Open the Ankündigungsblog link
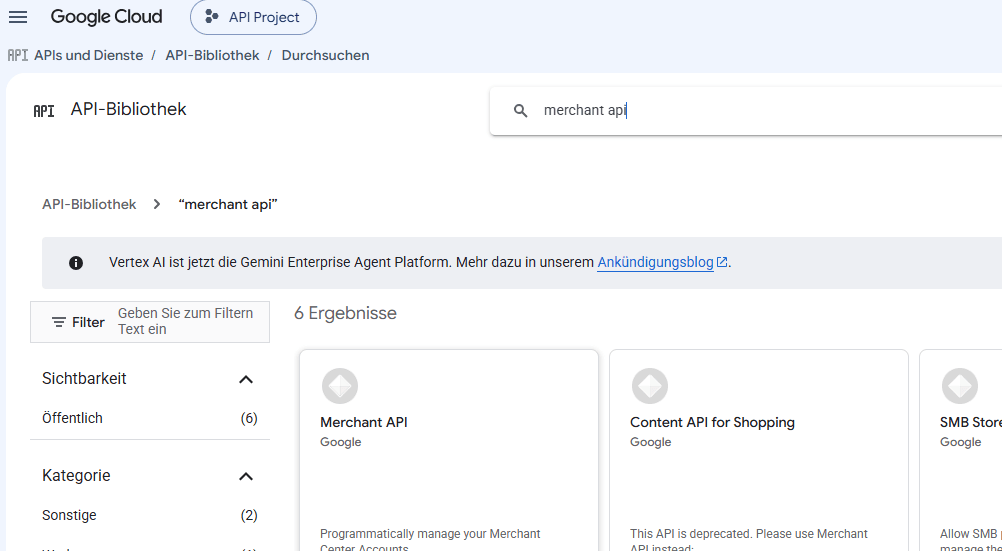 point(655,263)
